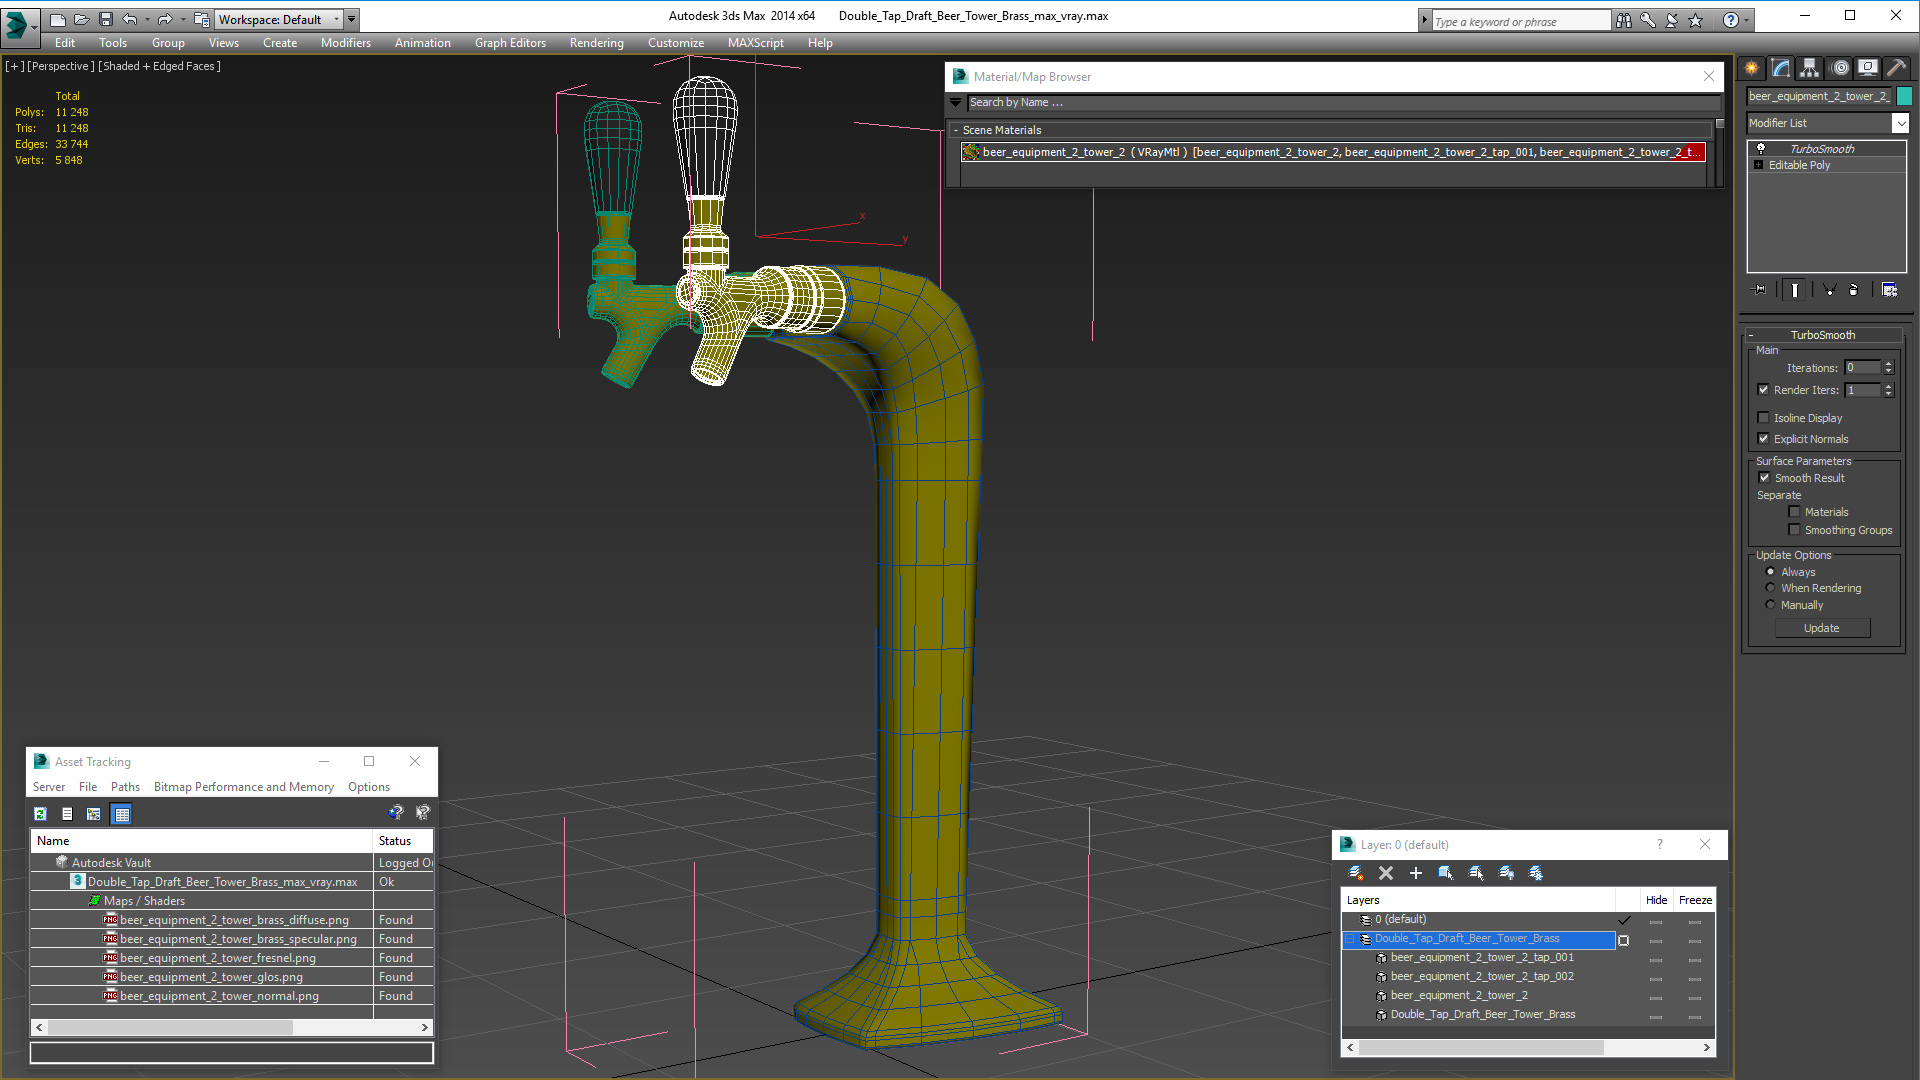The width and height of the screenshot is (1920, 1080).
Task: Collapse the Double_Tap_Draft_Beer_Tower_Brass layer
Action: (x=1350, y=939)
